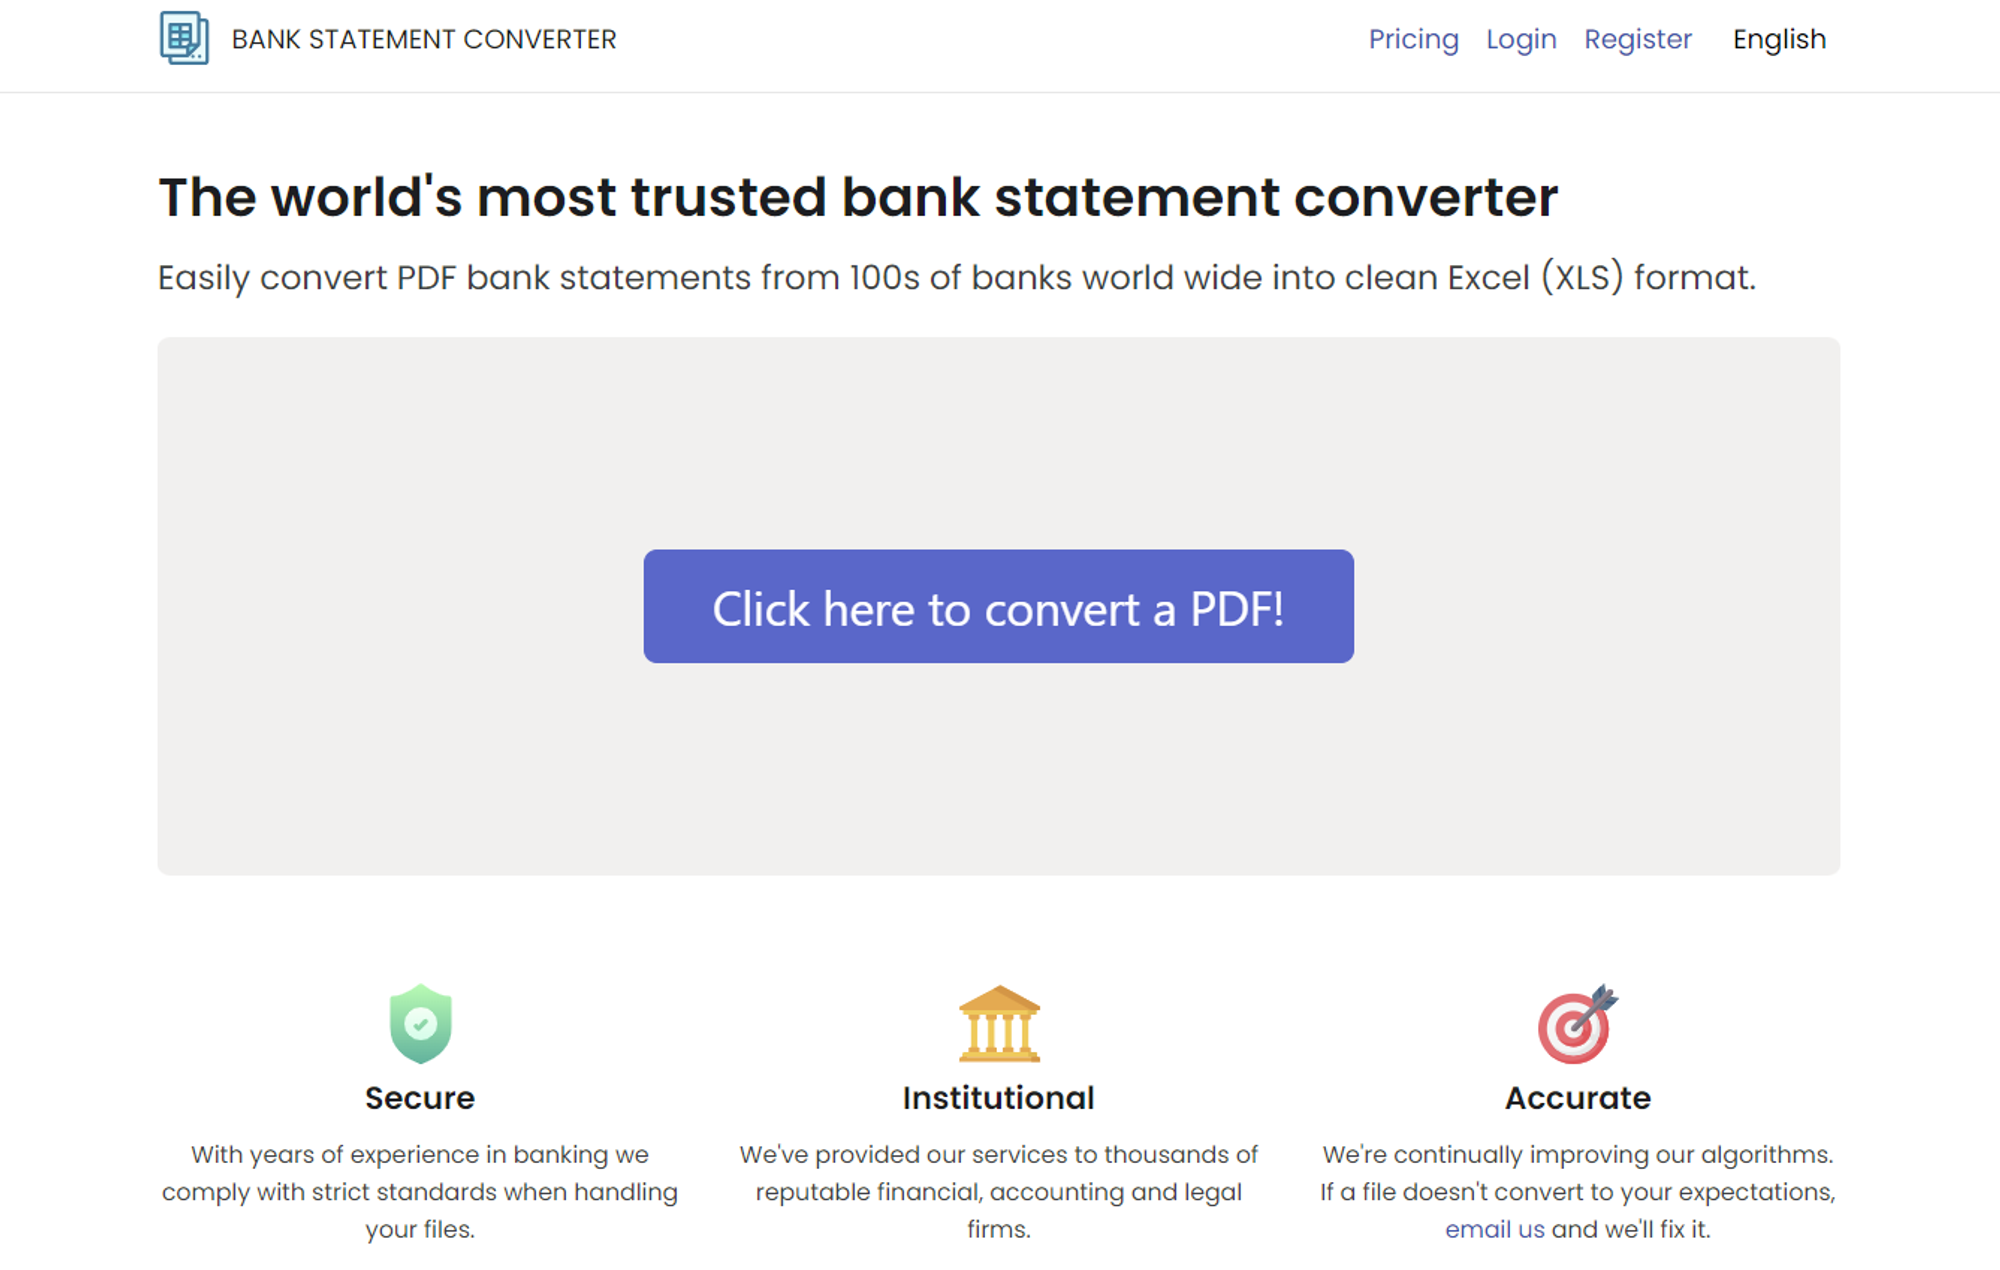This screenshot has width=2000, height=1270.
Task: Select the Secure heading
Action: click(x=420, y=1098)
